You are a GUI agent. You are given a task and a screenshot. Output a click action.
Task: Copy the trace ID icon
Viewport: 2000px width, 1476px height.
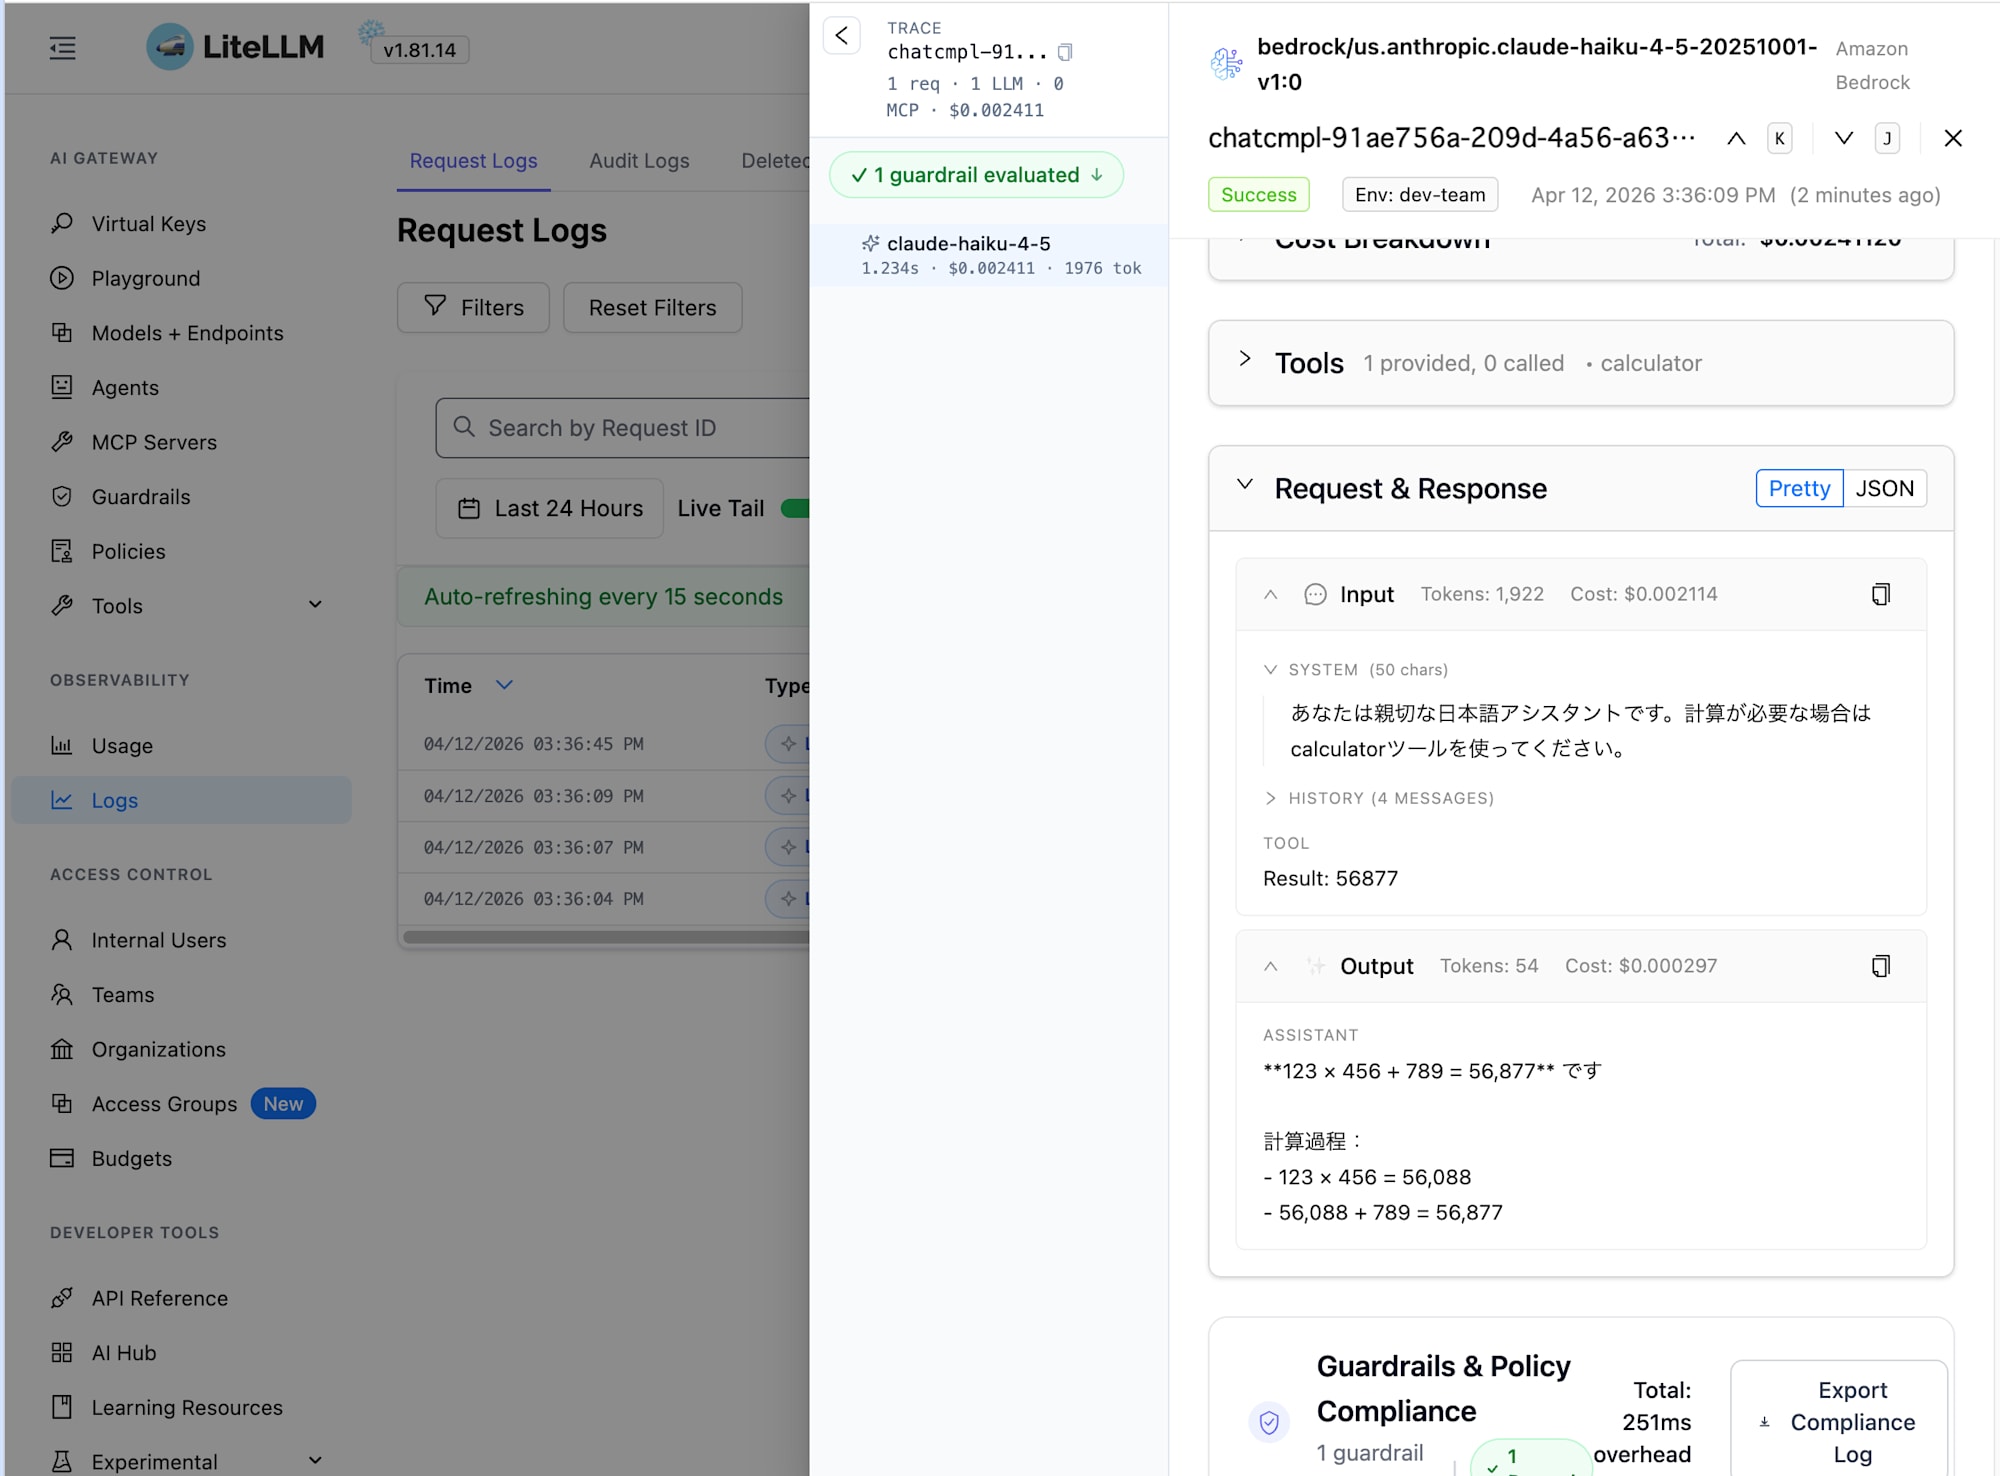[x=1065, y=52]
